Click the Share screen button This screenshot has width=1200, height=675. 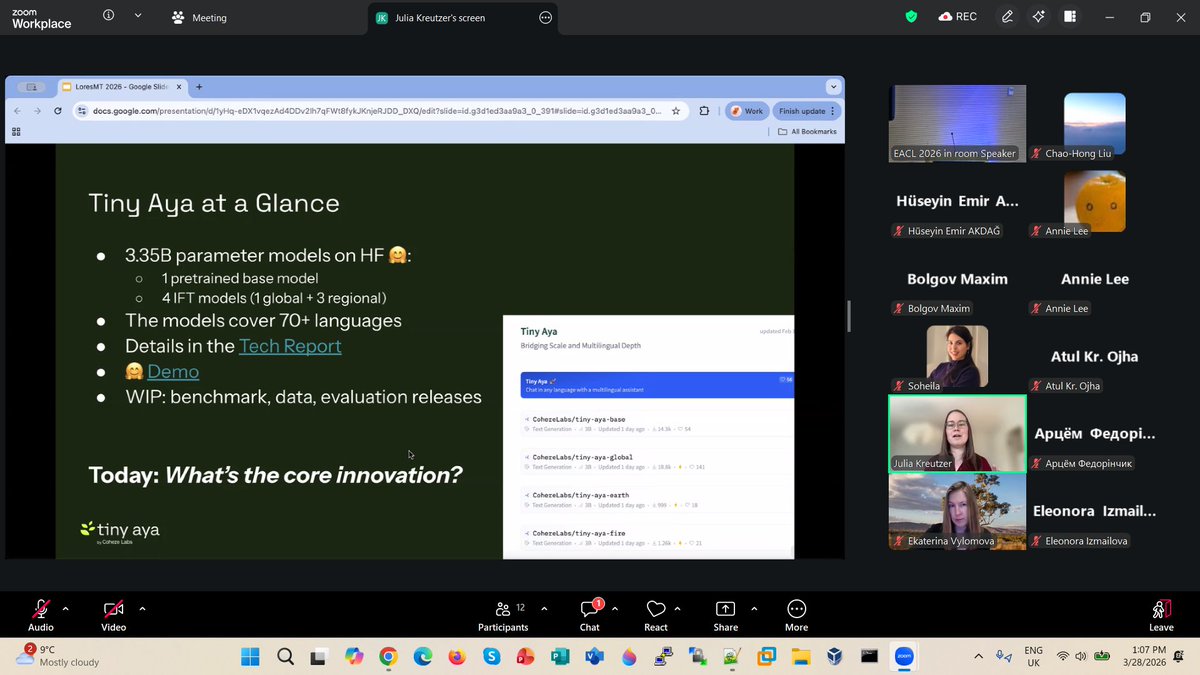point(726,615)
